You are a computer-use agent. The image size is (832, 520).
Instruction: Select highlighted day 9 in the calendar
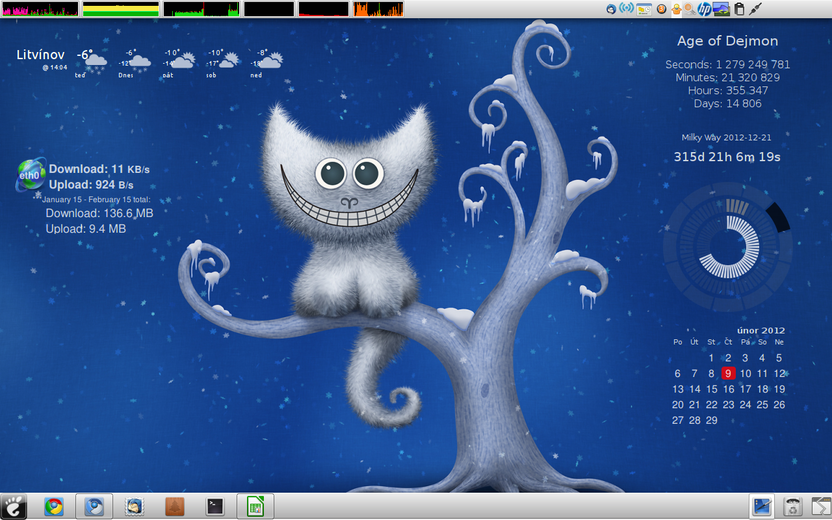(x=728, y=374)
